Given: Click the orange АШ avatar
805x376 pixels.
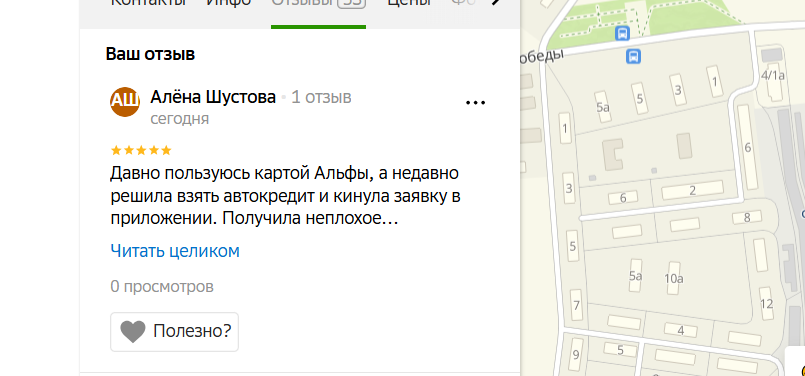Looking at the screenshot, I should coord(125,102).
